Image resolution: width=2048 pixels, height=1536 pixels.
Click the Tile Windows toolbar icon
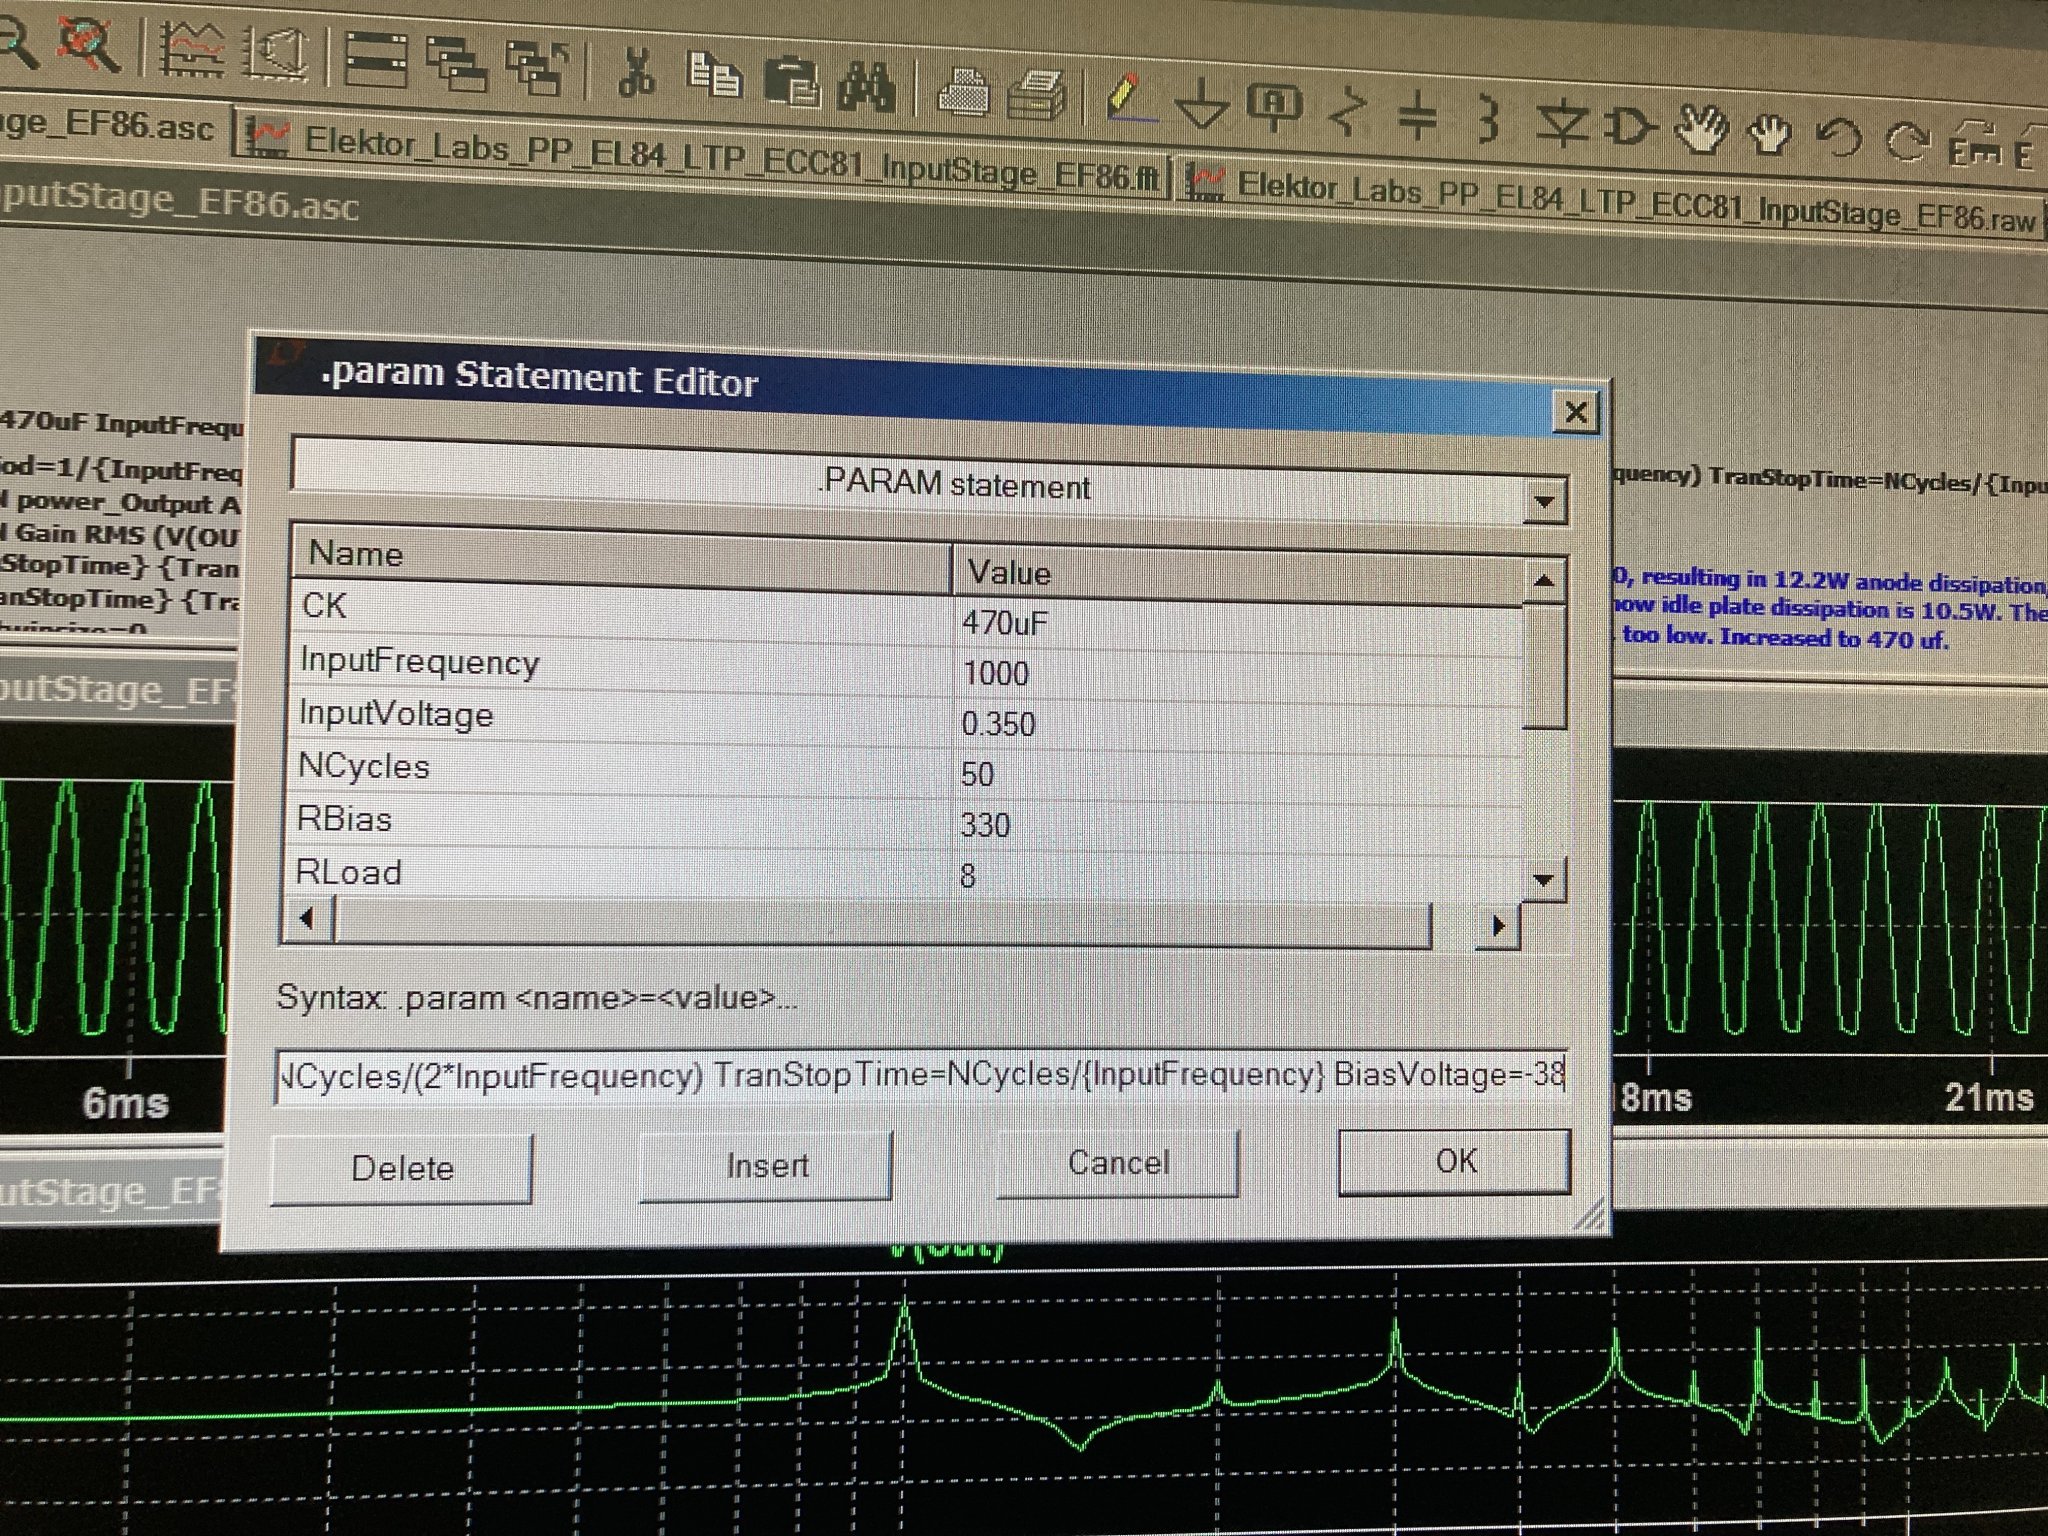point(376,59)
